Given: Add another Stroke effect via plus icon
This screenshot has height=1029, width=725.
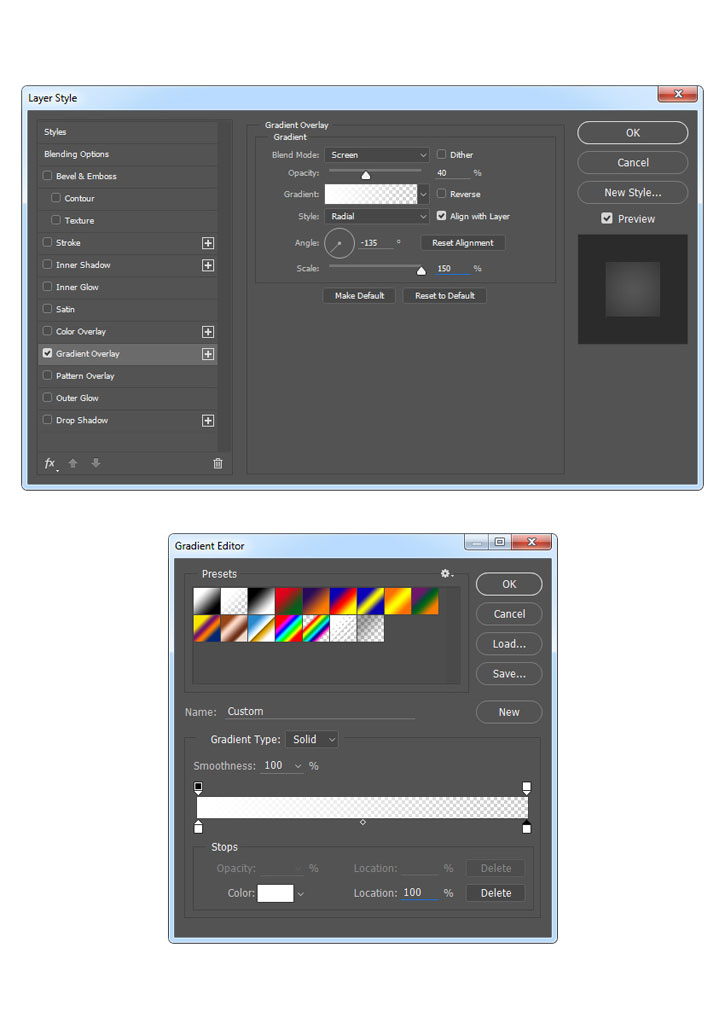Looking at the screenshot, I should tap(208, 243).
